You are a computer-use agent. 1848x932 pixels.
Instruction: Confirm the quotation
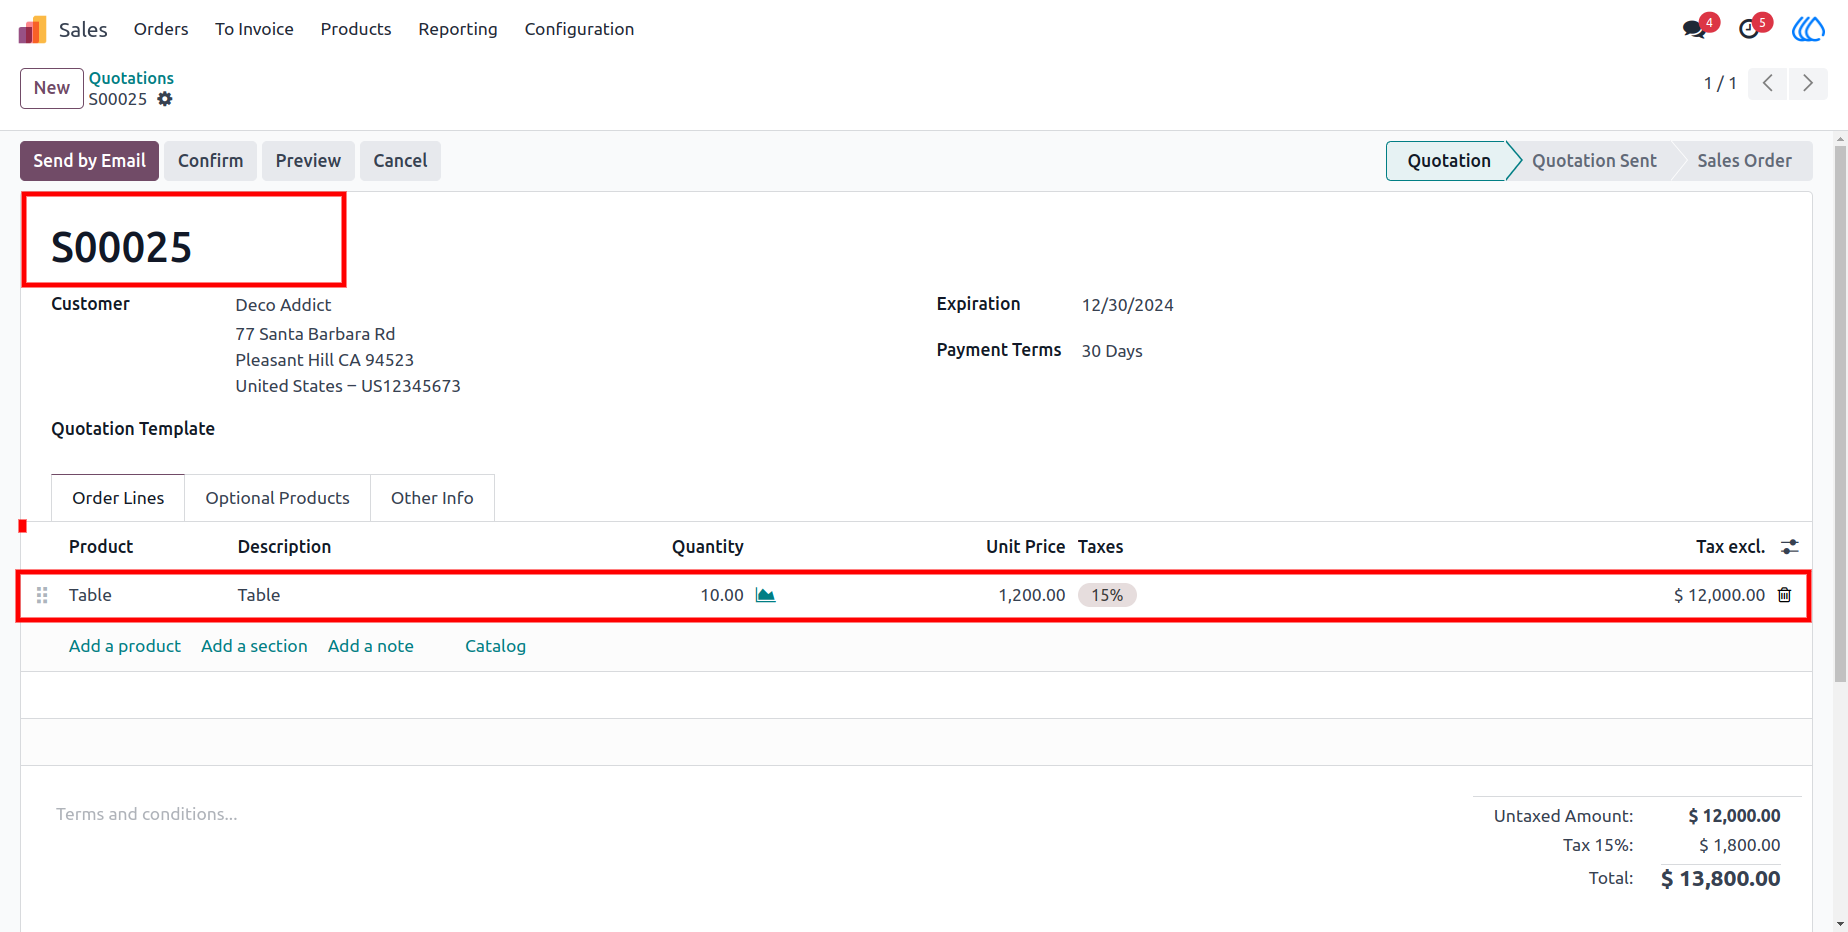[210, 161]
